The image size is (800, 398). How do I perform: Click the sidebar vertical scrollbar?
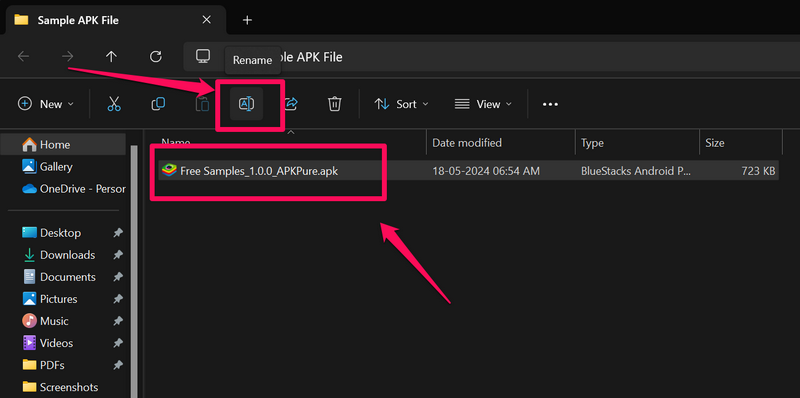pos(134,270)
